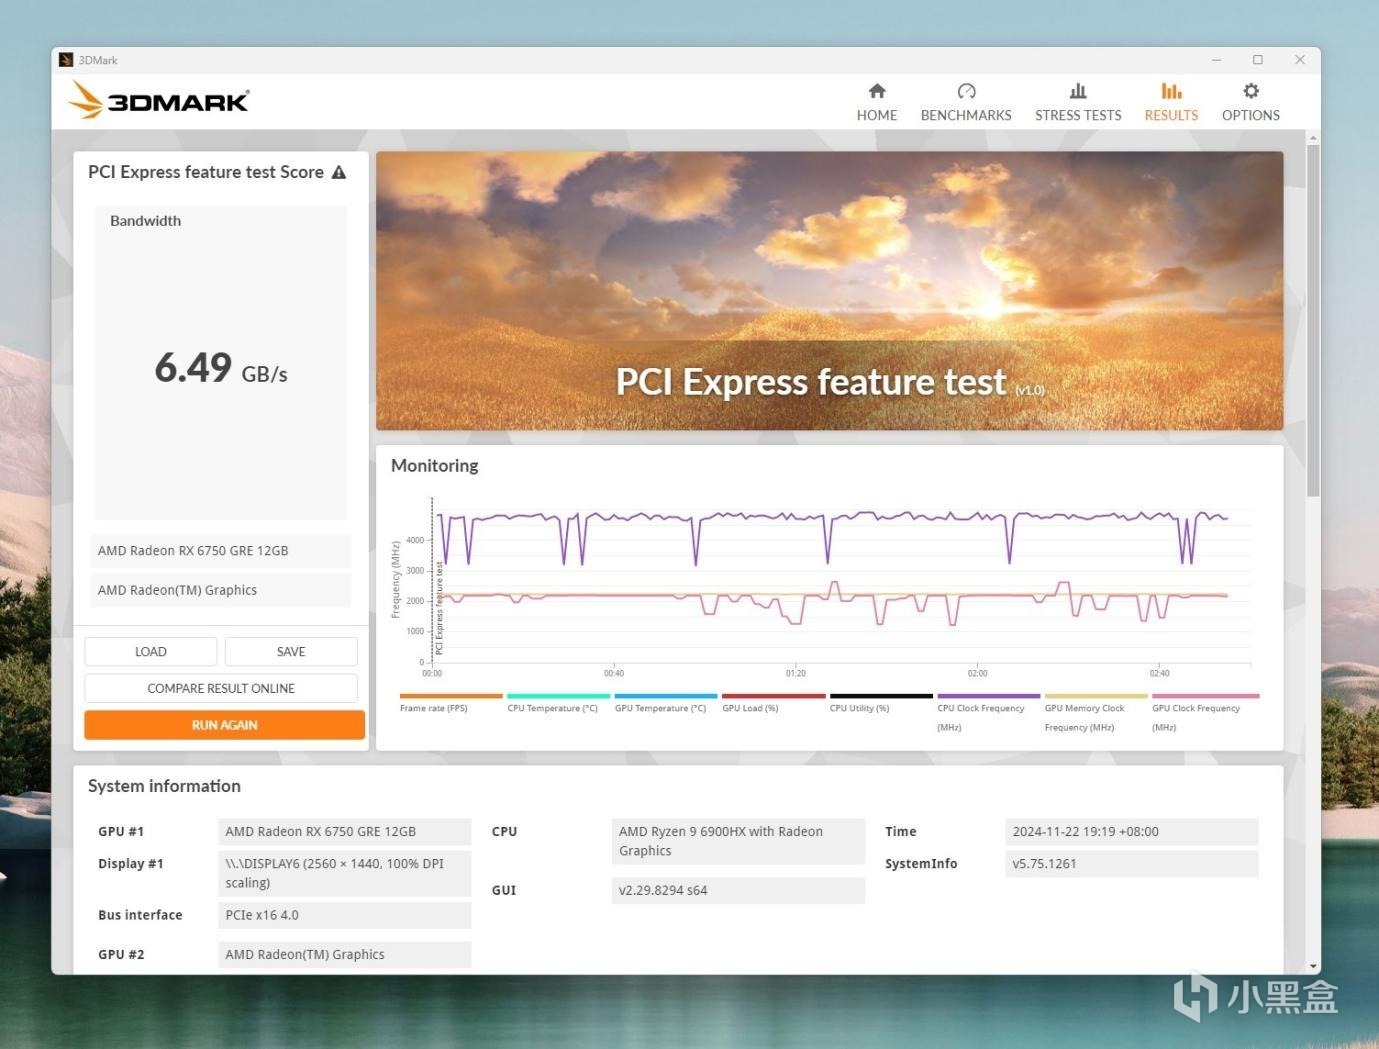Select the RESULTS tab label
The image size is (1379, 1049).
(1171, 115)
